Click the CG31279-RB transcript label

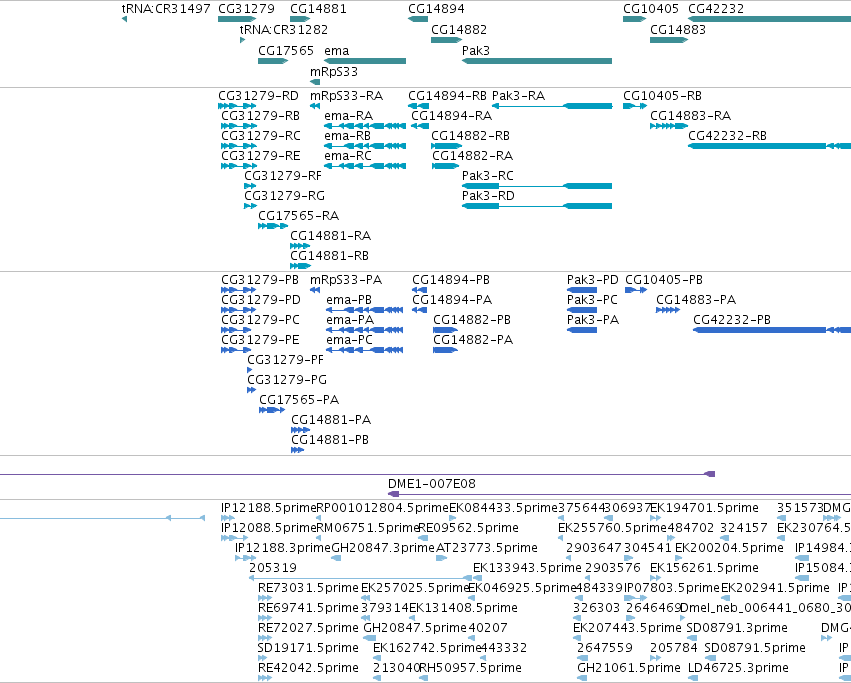261,116
